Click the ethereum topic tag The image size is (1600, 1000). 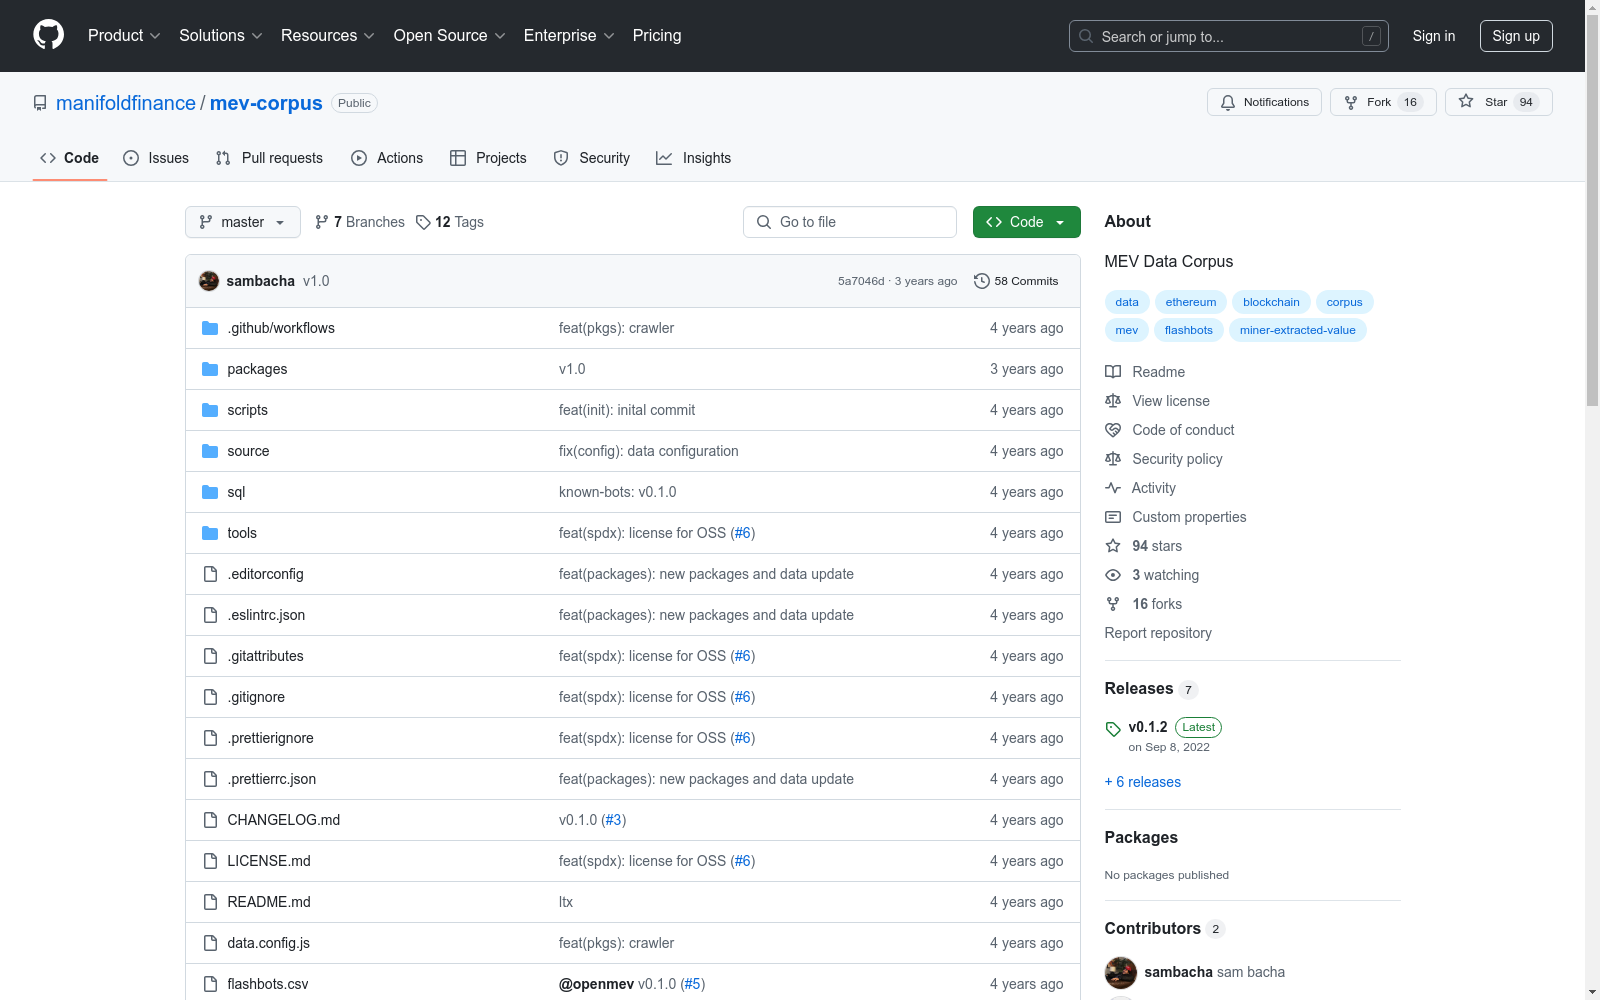[1191, 302]
